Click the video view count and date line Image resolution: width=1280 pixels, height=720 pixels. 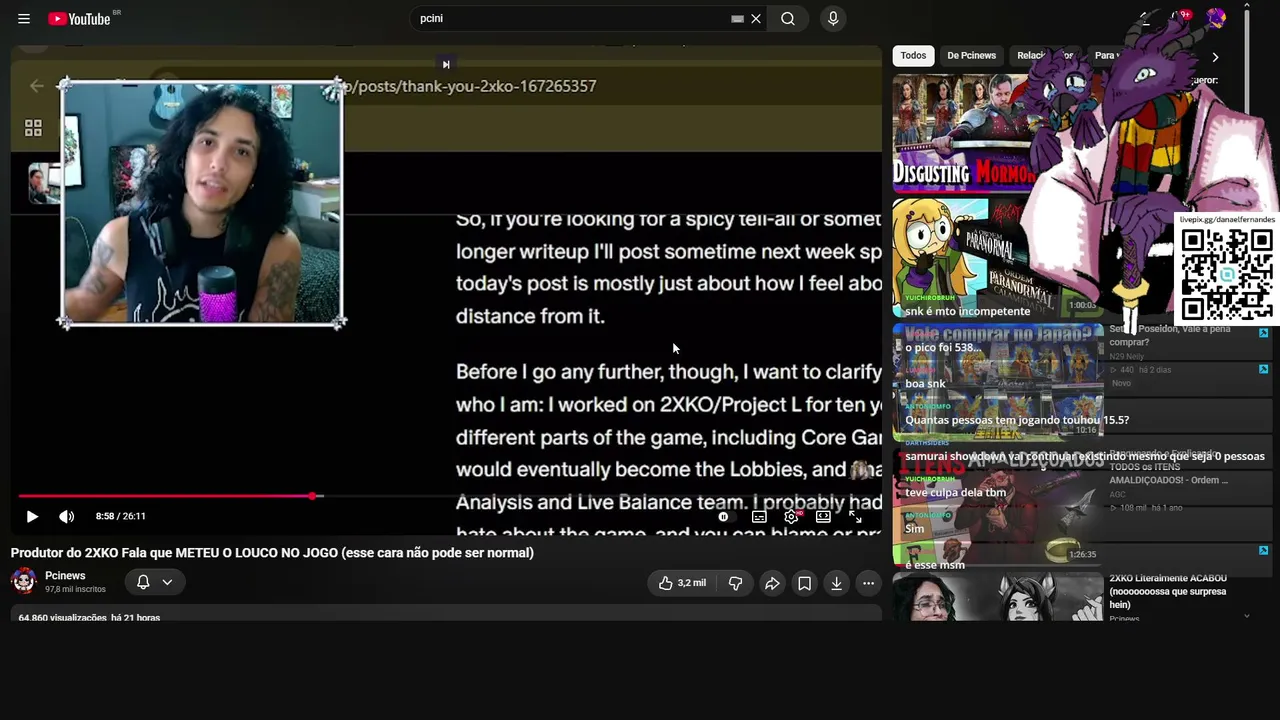(x=89, y=618)
